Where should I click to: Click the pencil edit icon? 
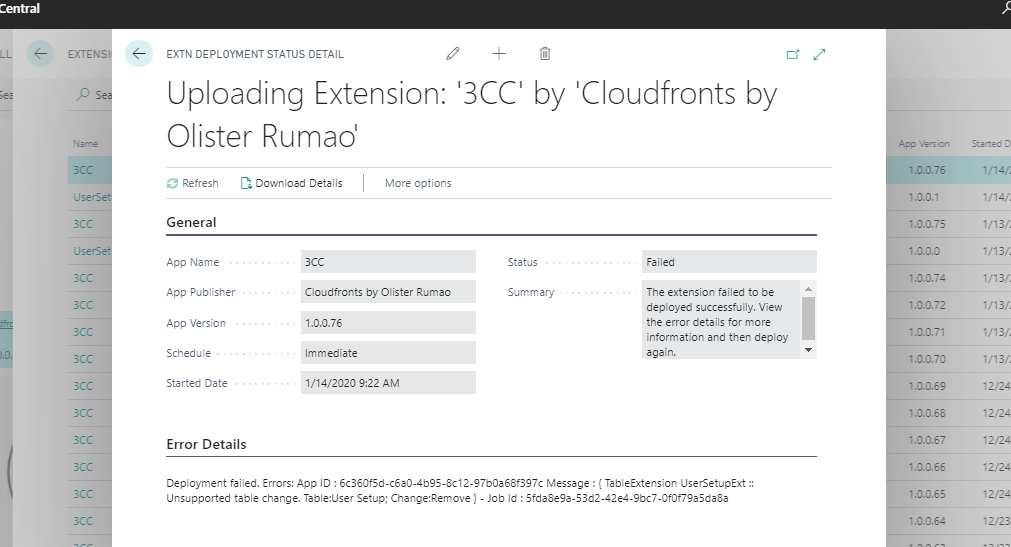pyautogui.click(x=453, y=54)
